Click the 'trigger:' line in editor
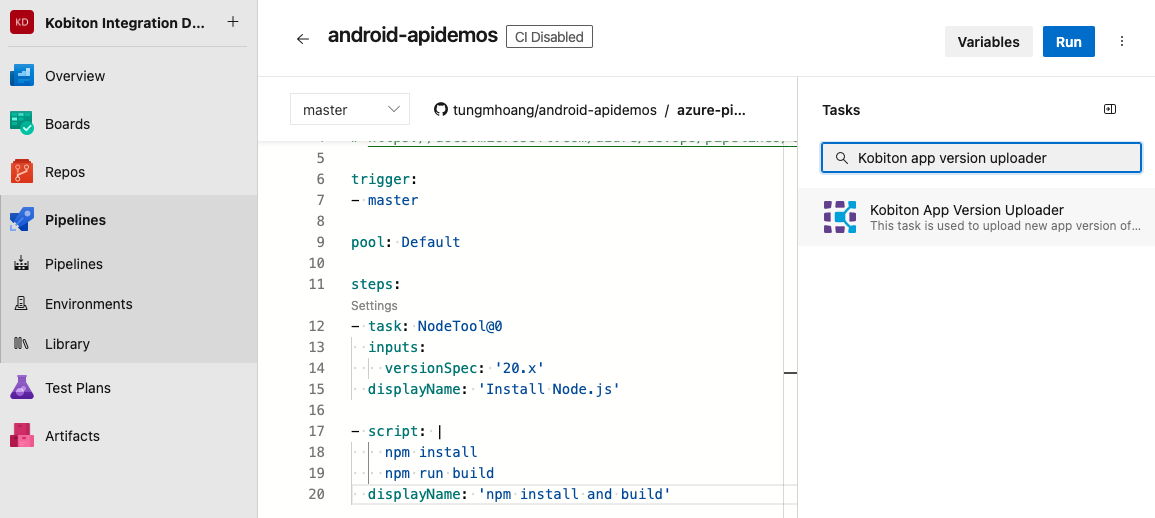1155x518 pixels. point(383,179)
